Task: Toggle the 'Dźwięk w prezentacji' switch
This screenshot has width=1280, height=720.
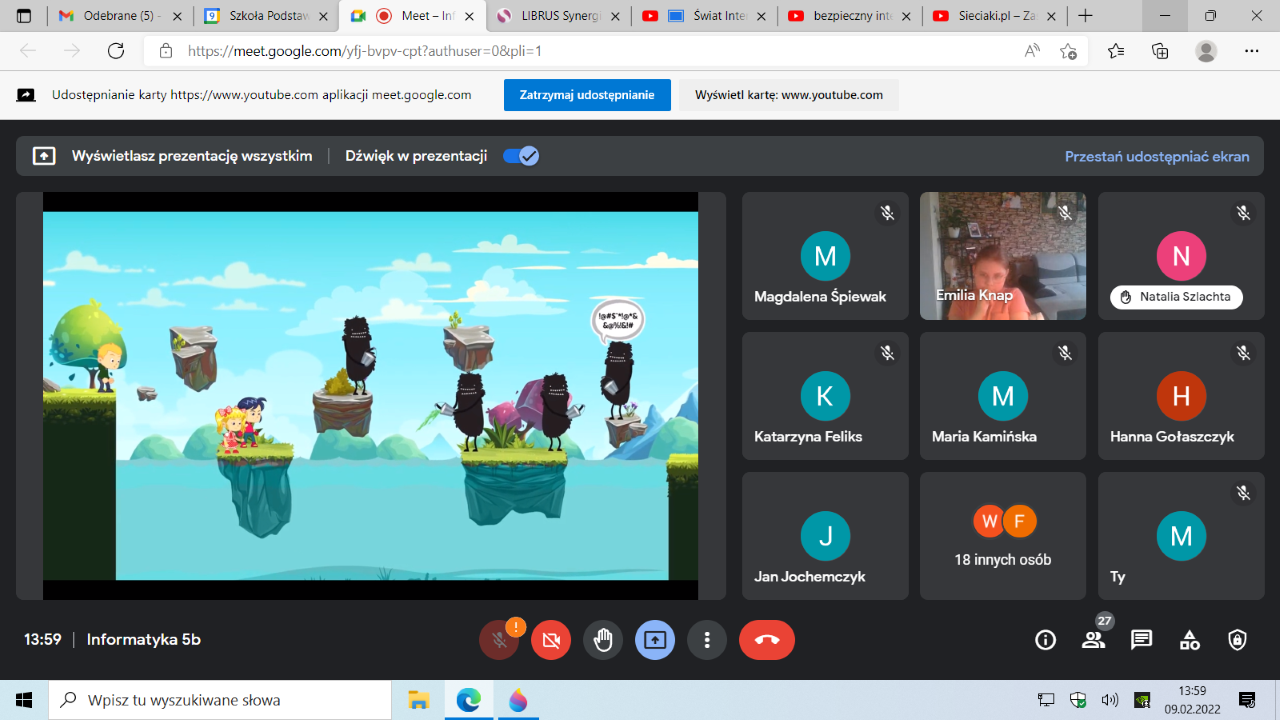Action: click(521, 156)
